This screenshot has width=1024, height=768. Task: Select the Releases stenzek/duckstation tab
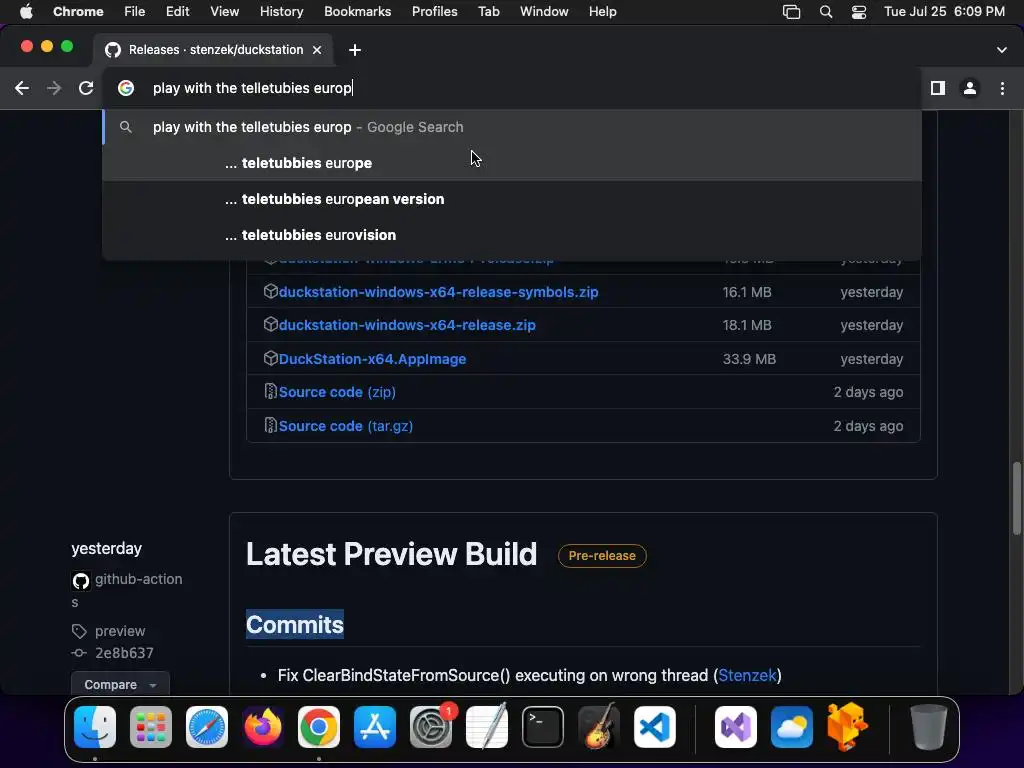pyautogui.click(x=213, y=50)
